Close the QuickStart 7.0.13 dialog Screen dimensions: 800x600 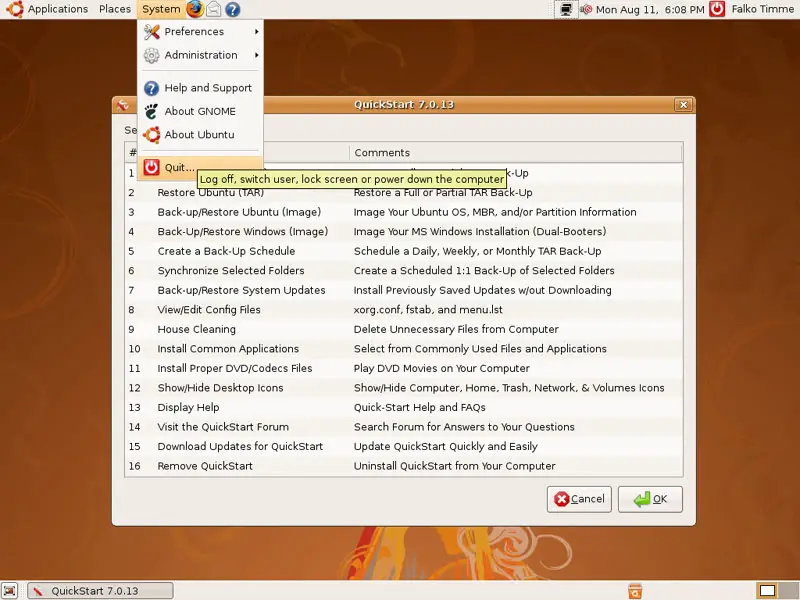pos(683,105)
